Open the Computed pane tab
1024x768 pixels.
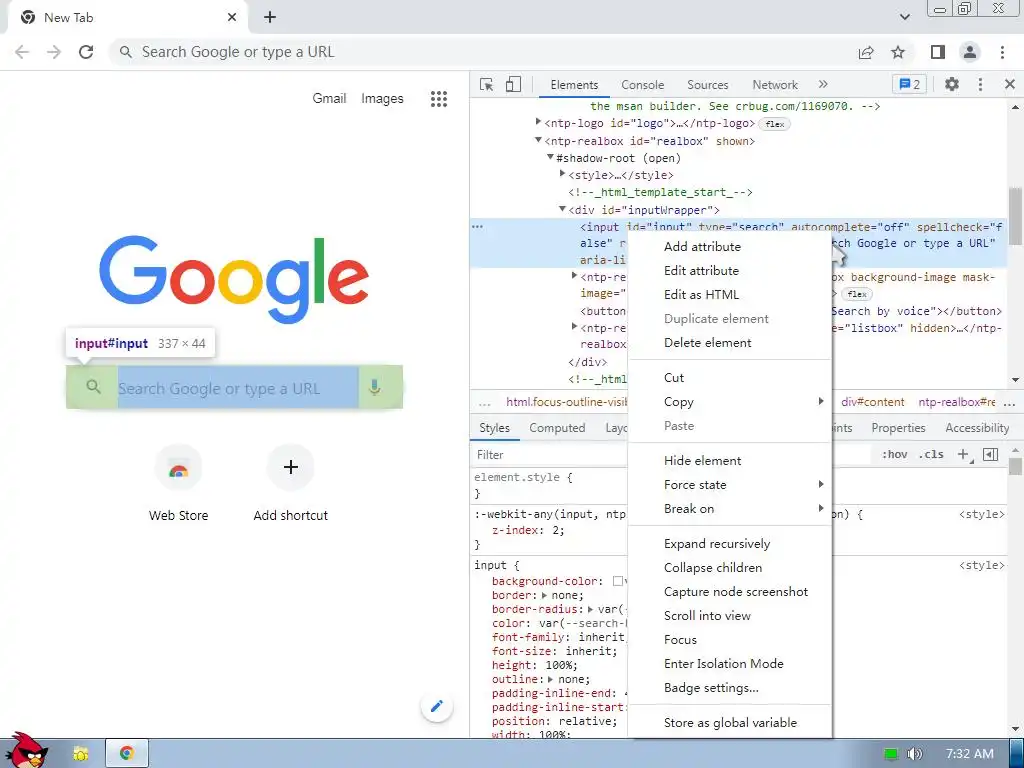click(x=557, y=428)
